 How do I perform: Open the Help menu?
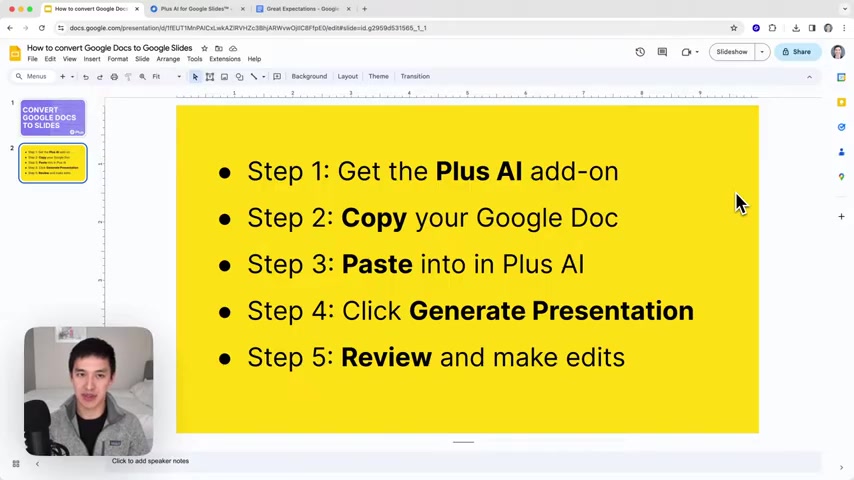tap(254, 59)
